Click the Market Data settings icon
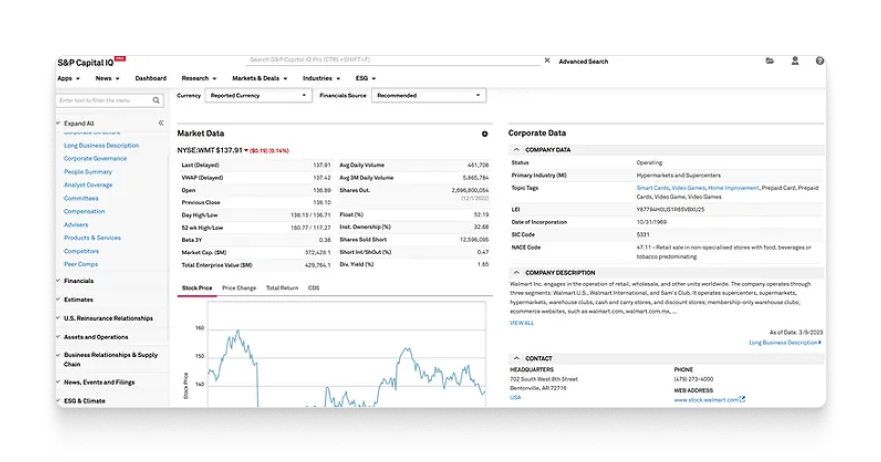This screenshot has height=462, width=881. coord(485,133)
